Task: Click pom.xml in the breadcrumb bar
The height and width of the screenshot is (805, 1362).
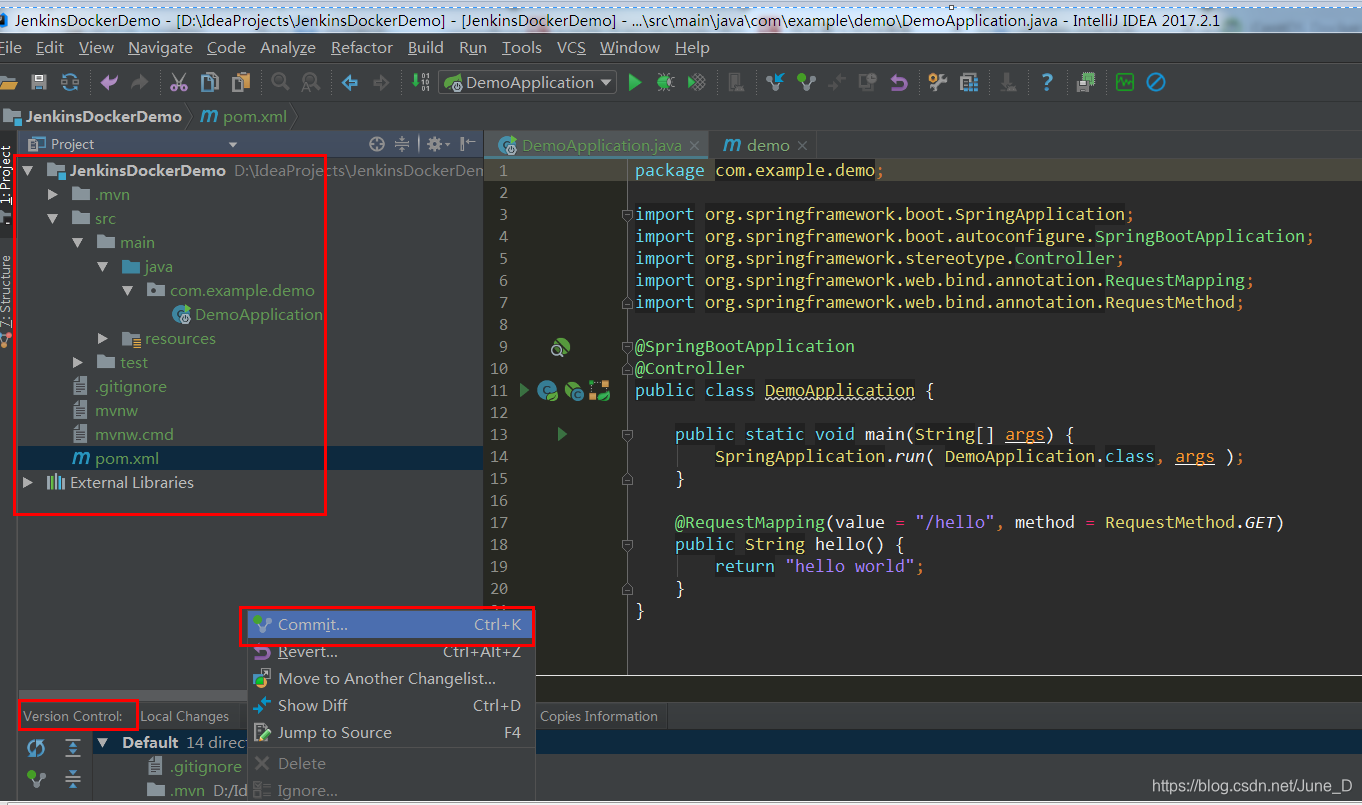Action: coord(244,117)
